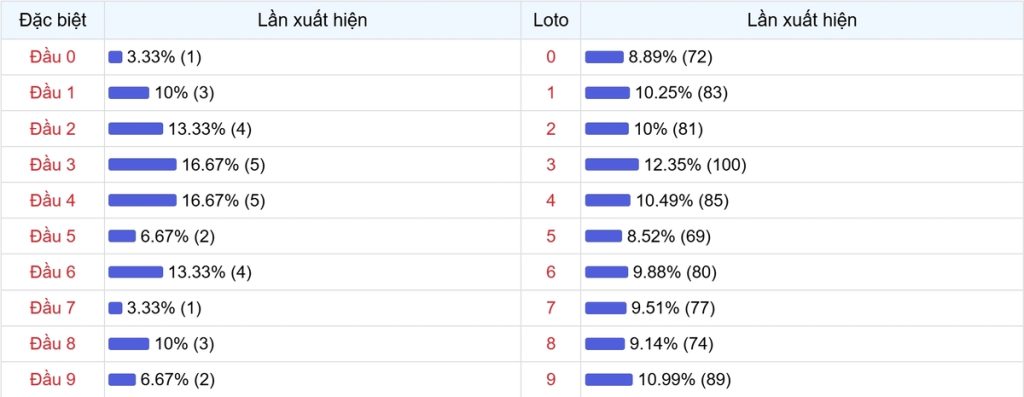Click the Loto number 5 label

(551, 236)
